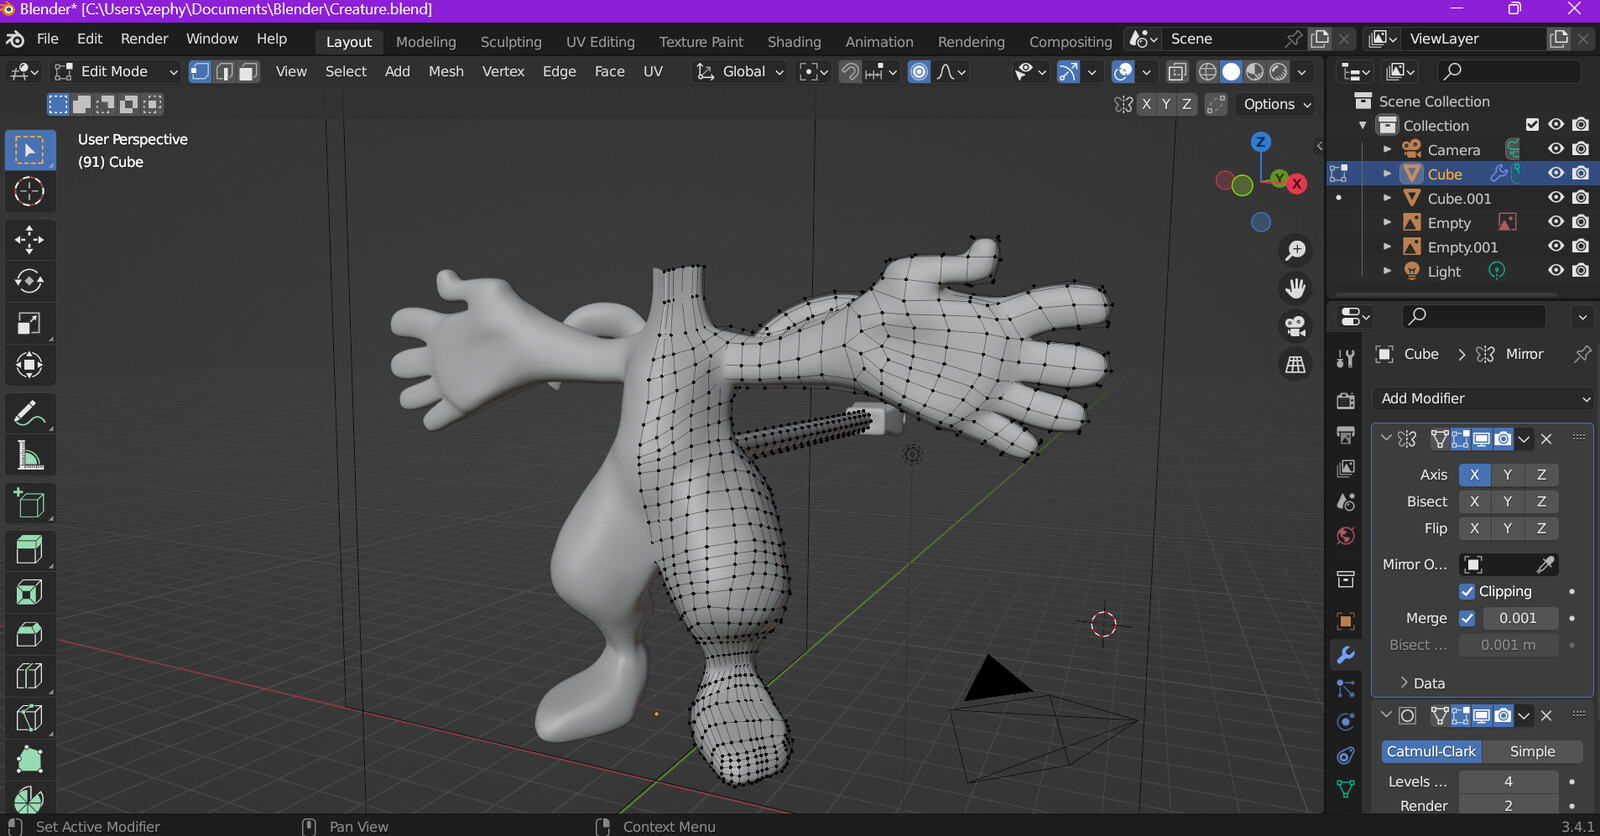Untick the Collection exclude checkbox

(1532, 125)
